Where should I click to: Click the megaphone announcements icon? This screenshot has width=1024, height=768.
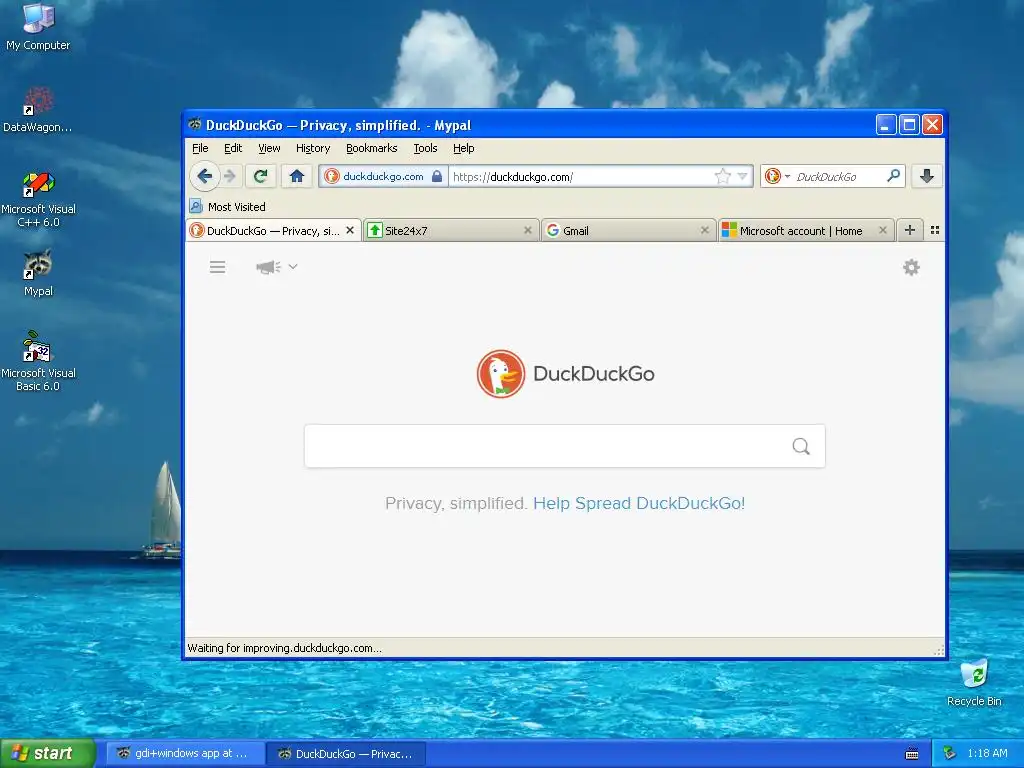(268, 267)
